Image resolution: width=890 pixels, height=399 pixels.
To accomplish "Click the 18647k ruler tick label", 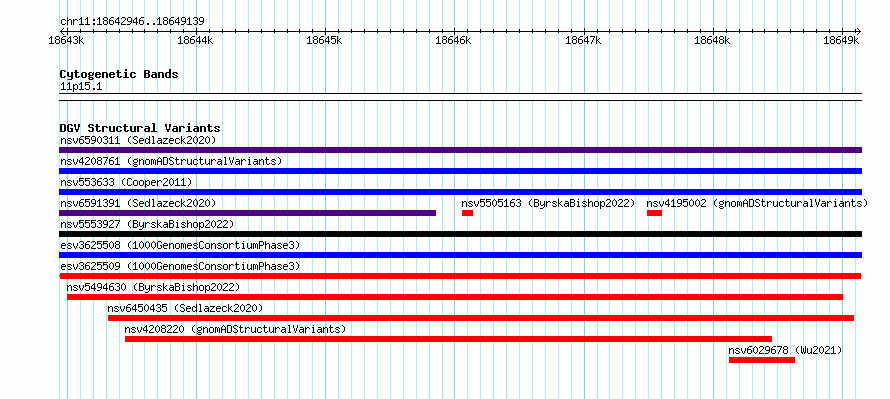I will [x=584, y=40].
